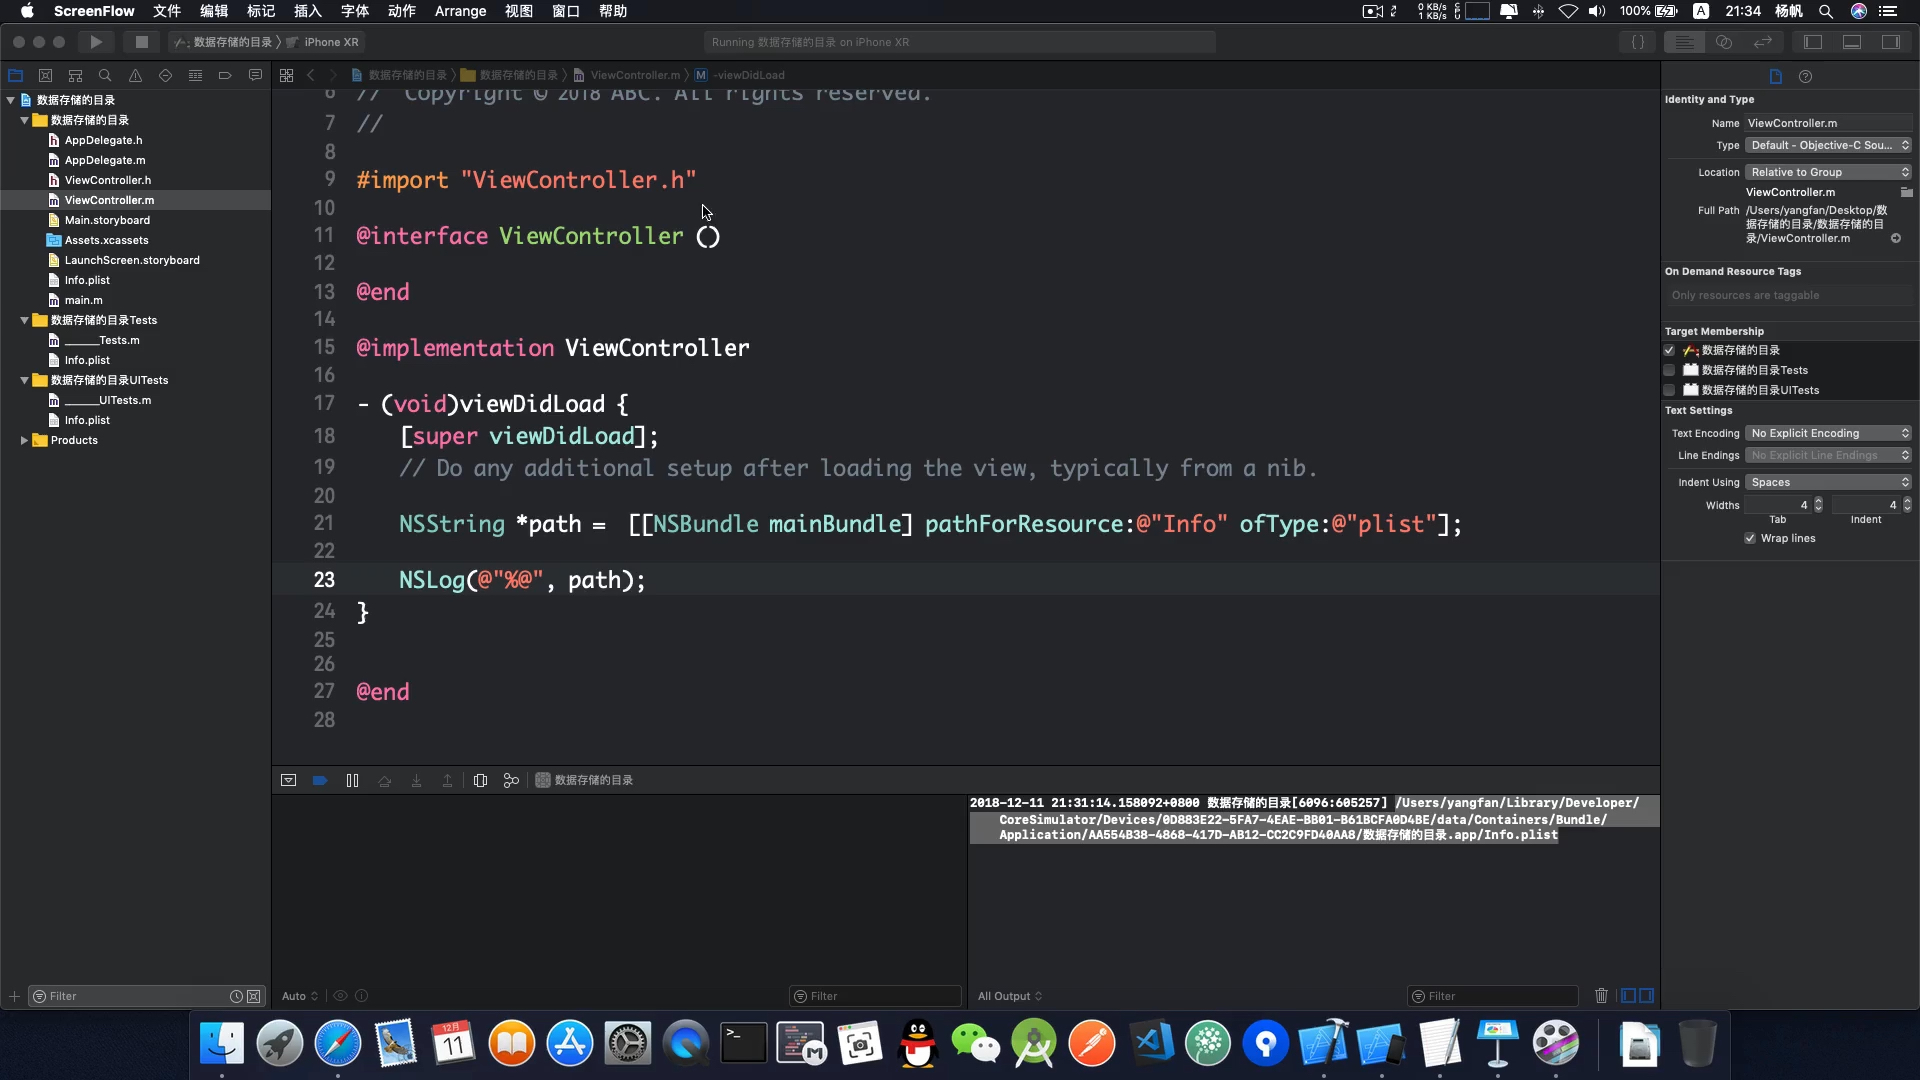Select Main.storyboard in navigator

pos(107,220)
